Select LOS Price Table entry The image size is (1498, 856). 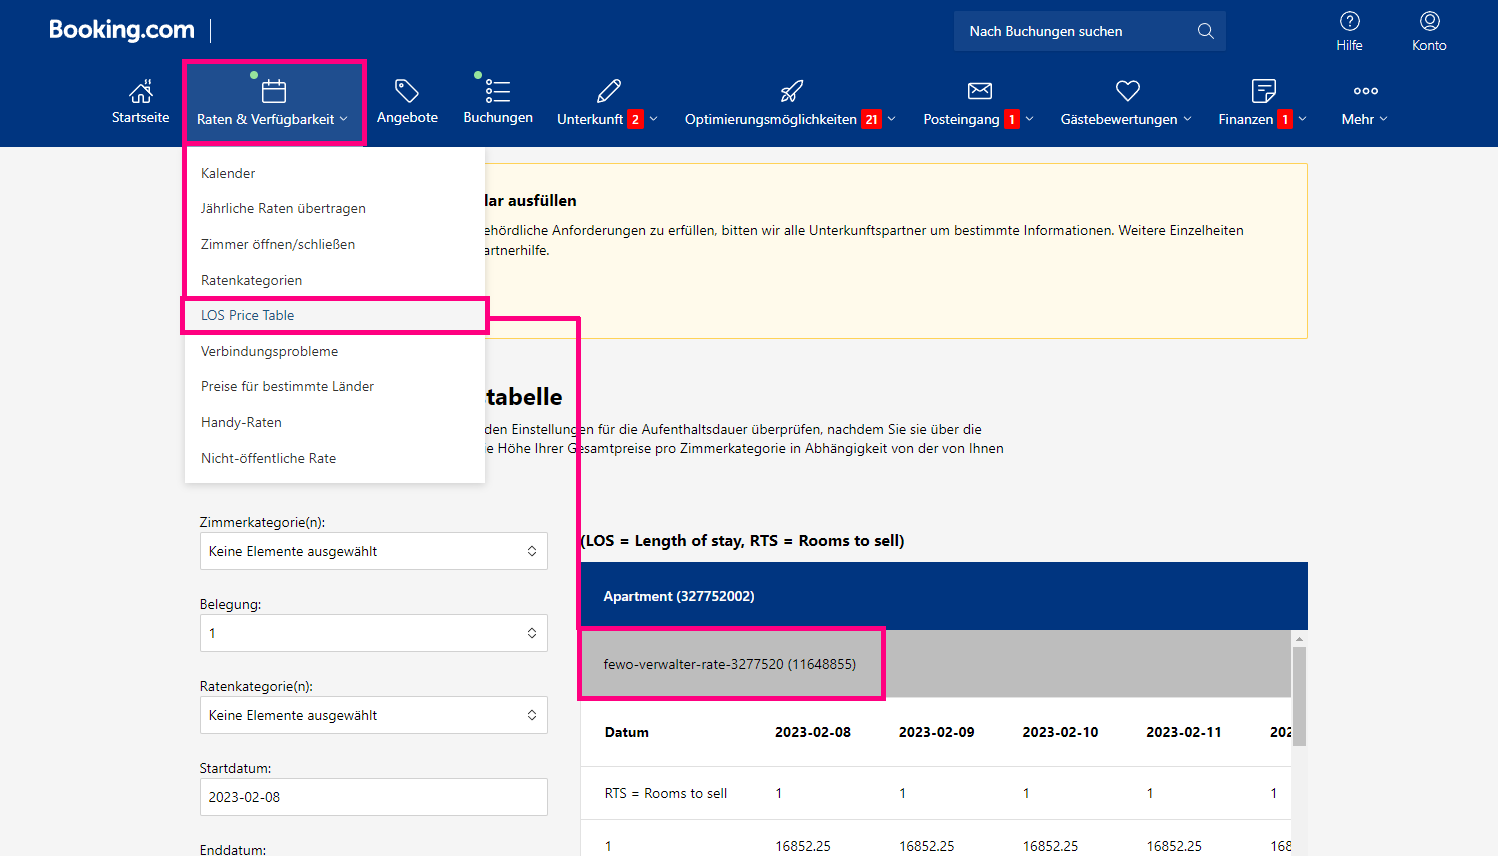coord(247,315)
